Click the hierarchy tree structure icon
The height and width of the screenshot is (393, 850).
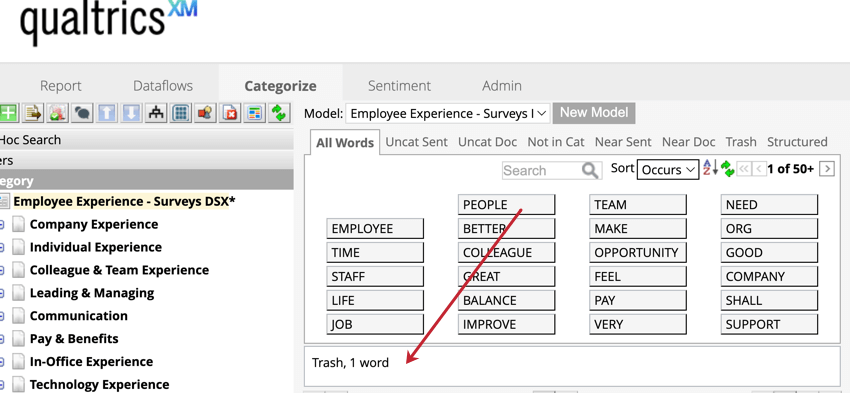tap(157, 113)
